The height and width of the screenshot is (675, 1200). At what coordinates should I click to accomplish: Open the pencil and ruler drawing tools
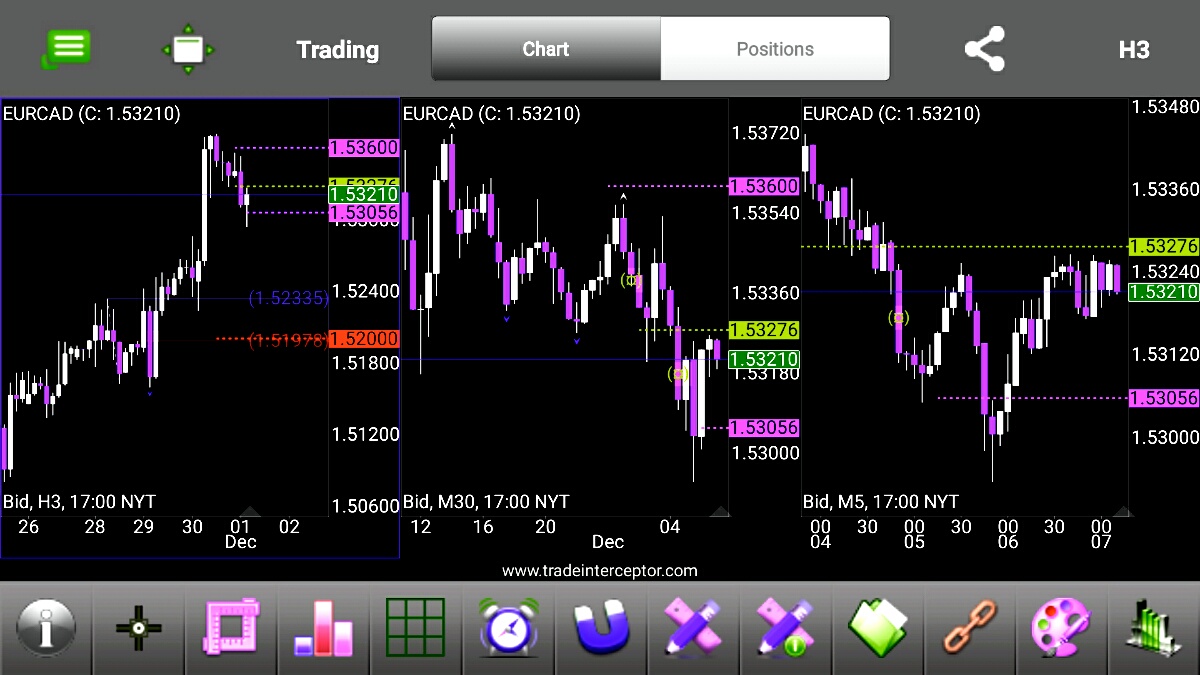pyautogui.click(x=693, y=628)
